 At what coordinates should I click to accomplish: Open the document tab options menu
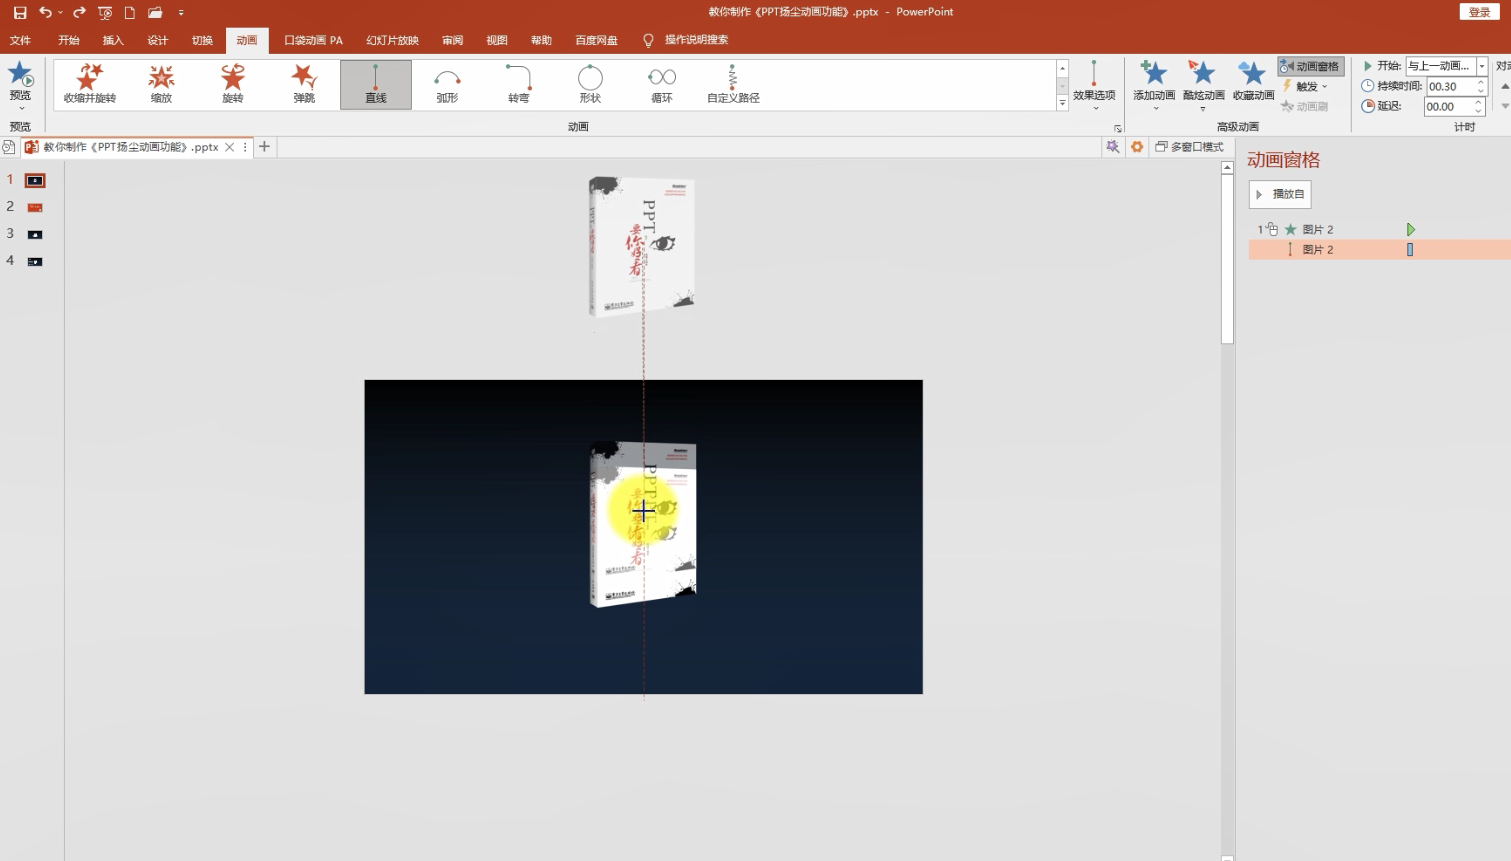pyautogui.click(x=245, y=147)
